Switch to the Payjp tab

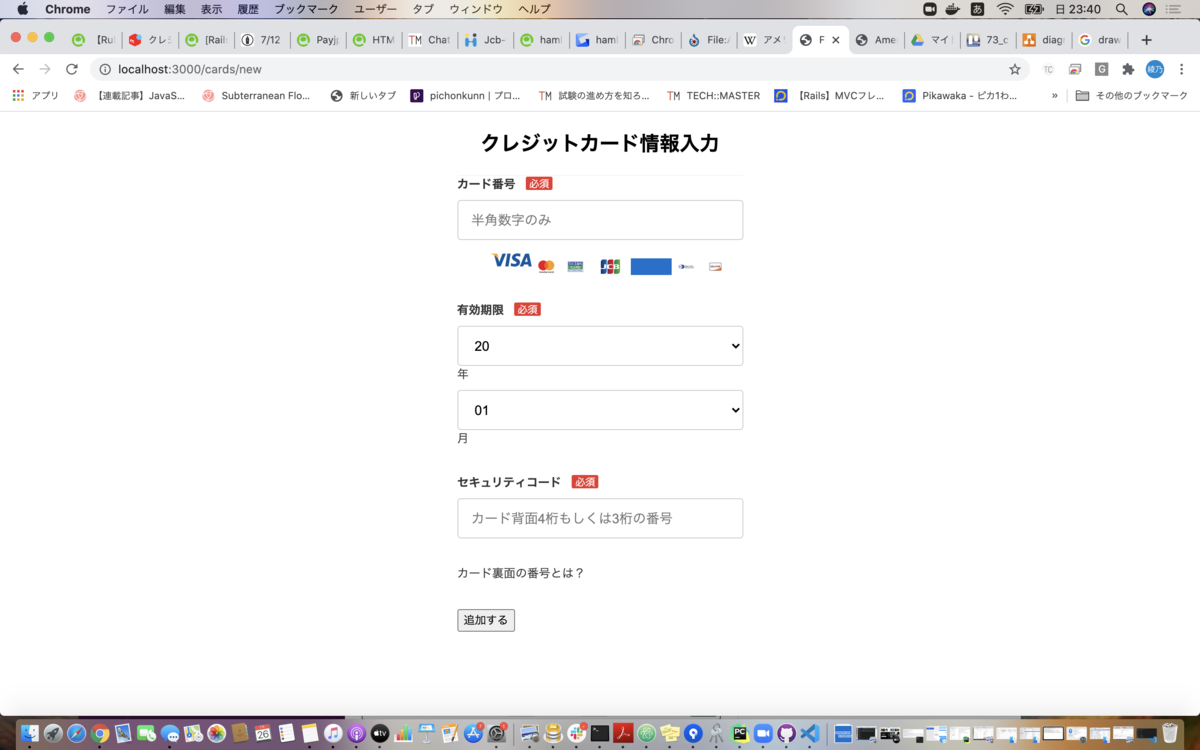(318, 40)
